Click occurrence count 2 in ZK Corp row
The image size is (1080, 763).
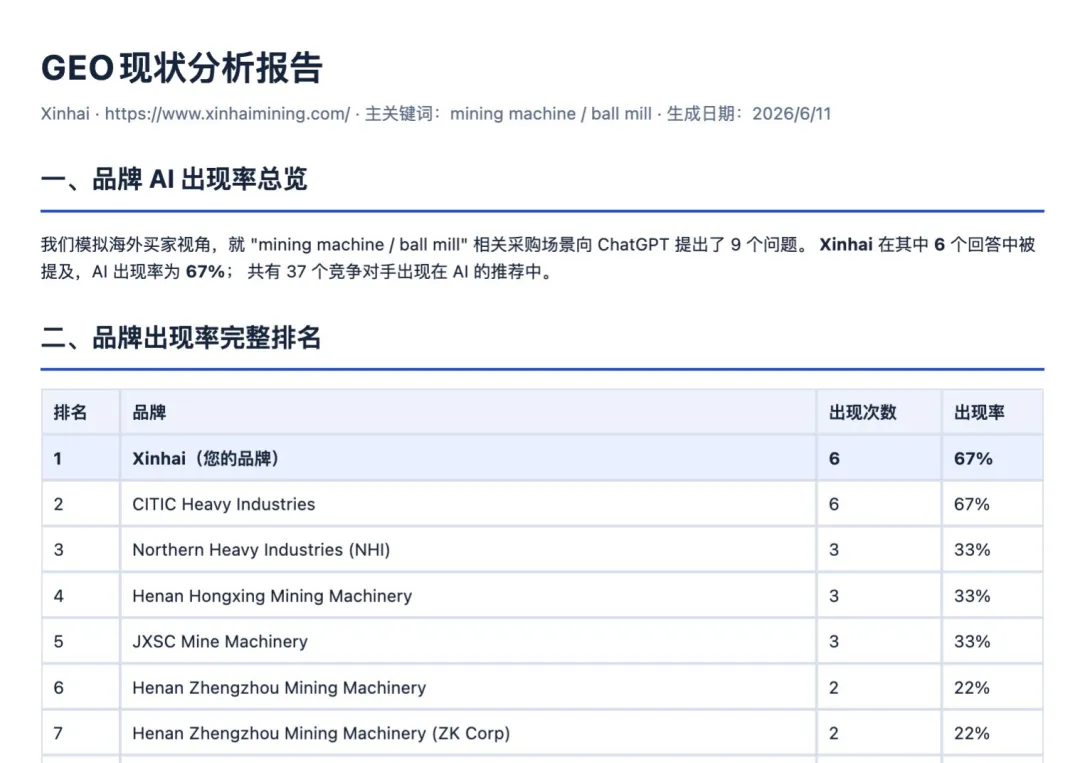coord(834,733)
